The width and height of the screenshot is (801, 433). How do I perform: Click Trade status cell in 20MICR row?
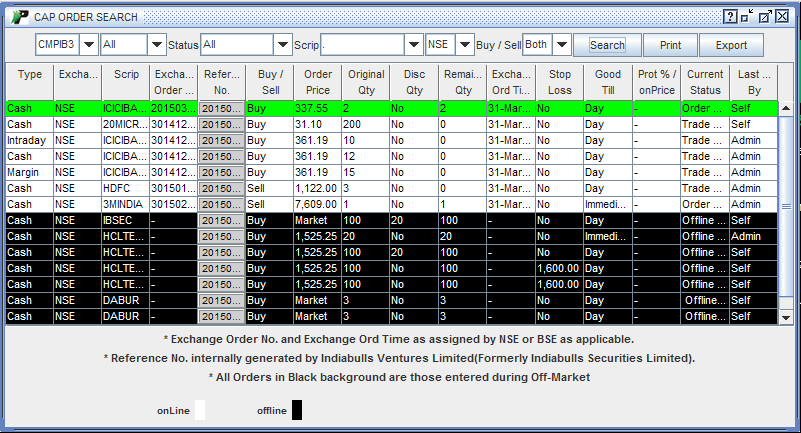tap(705, 125)
